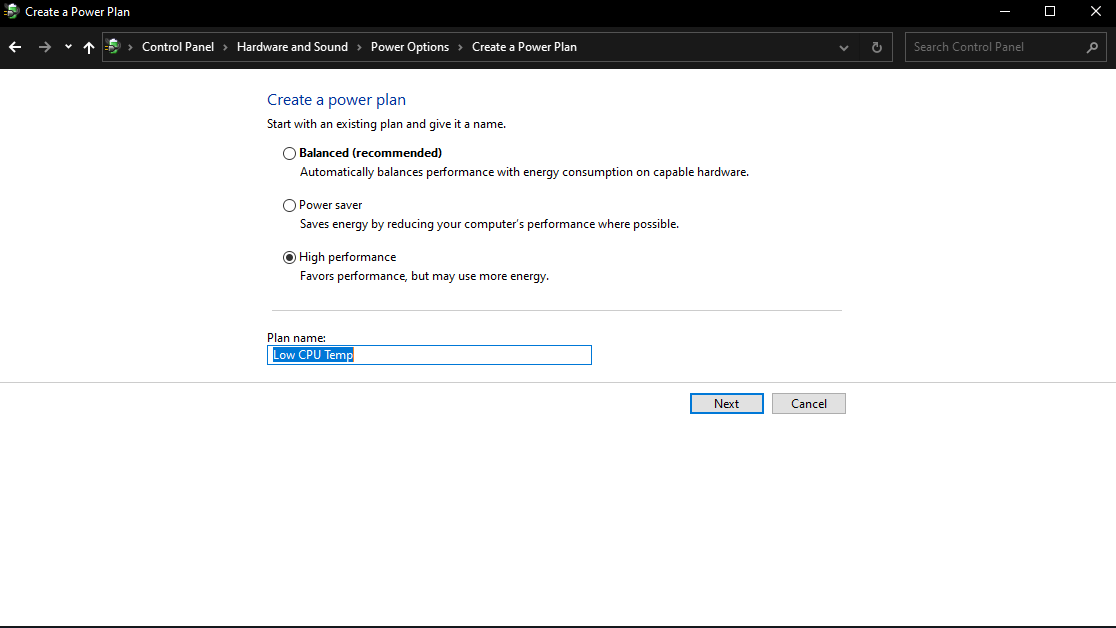Viewport: 1116px width, 628px height.
Task: Select the Power saver radio button
Action: click(x=290, y=205)
